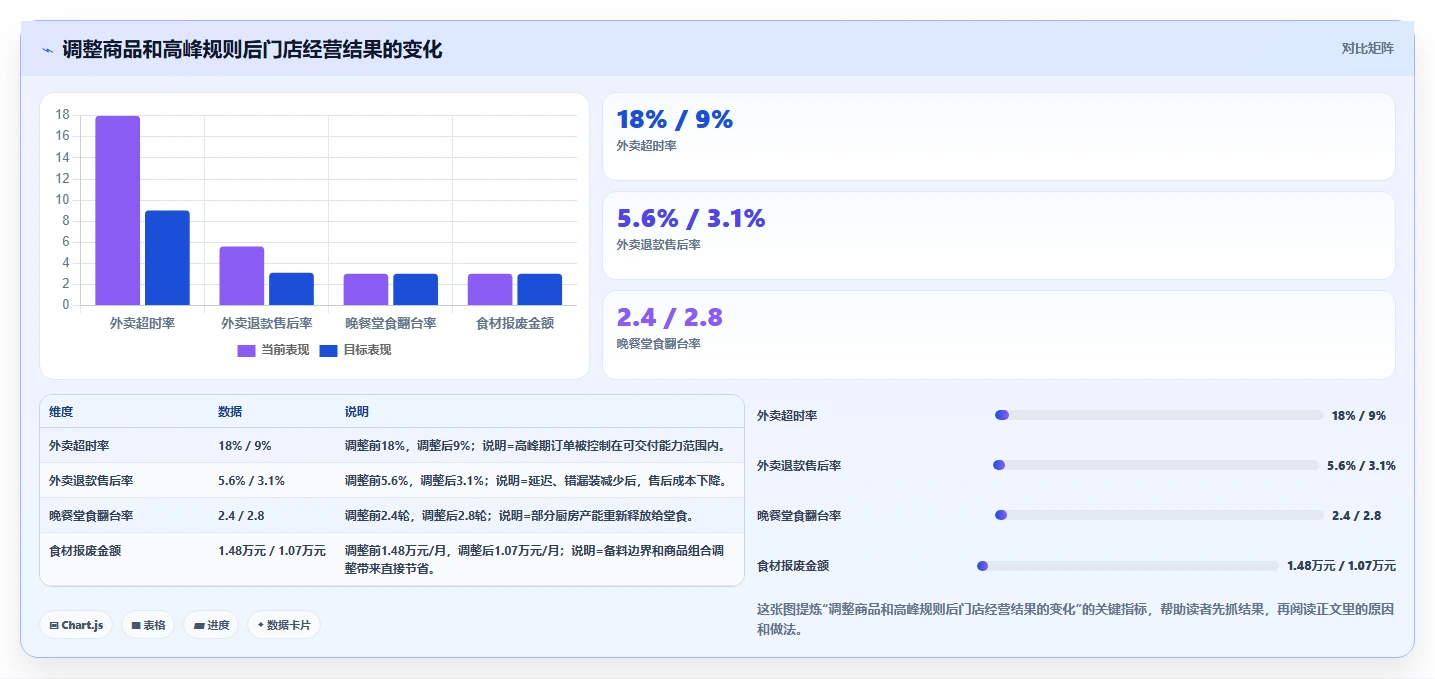The height and width of the screenshot is (679, 1435).
Task: Click the 数据 column header
Action: 230,412
